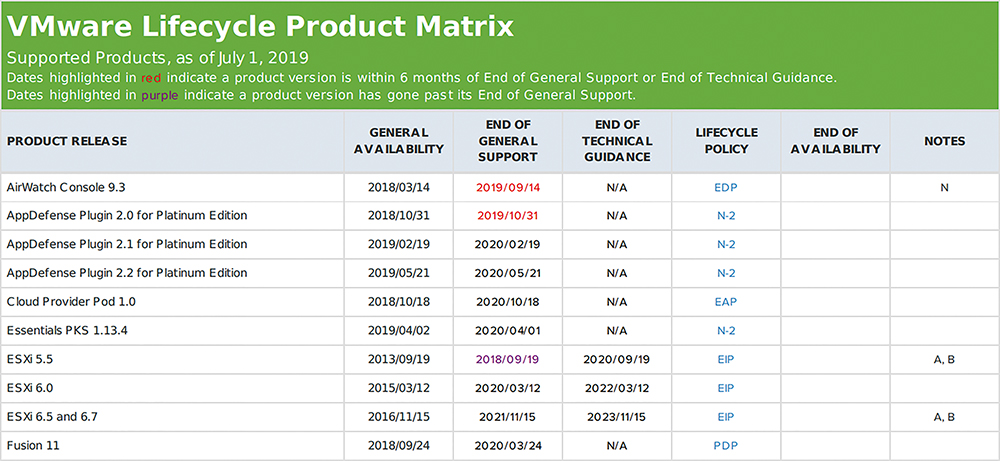1000x461 pixels.
Task: Open the EAP policy link for Cloud Provider Pod
Action: point(726,302)
